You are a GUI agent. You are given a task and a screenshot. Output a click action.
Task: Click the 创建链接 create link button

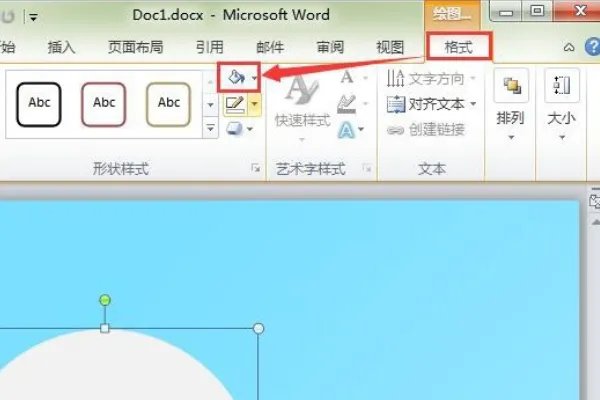point(426,130)
